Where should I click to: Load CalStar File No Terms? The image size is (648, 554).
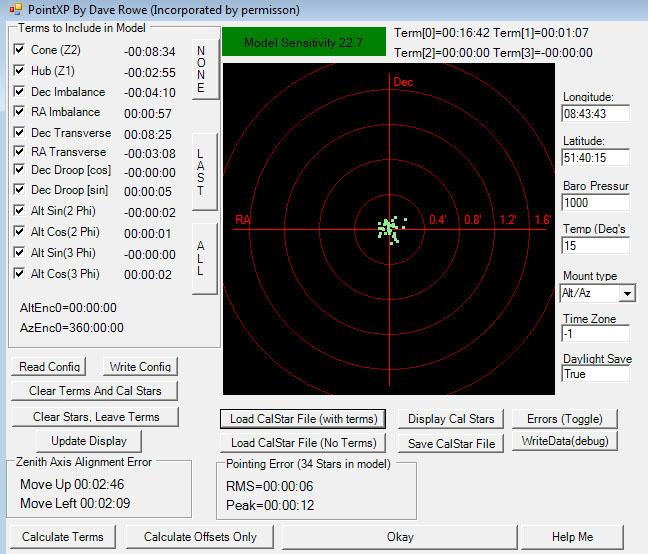click(x=303, y=443)
